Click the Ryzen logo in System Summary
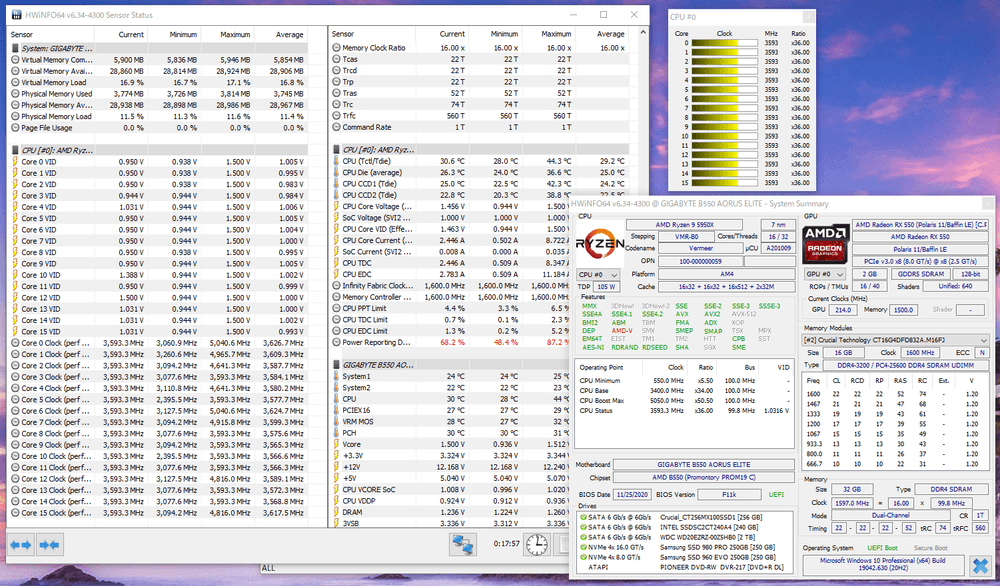The height and width of the screenshot is (586, 1000). 599,243
